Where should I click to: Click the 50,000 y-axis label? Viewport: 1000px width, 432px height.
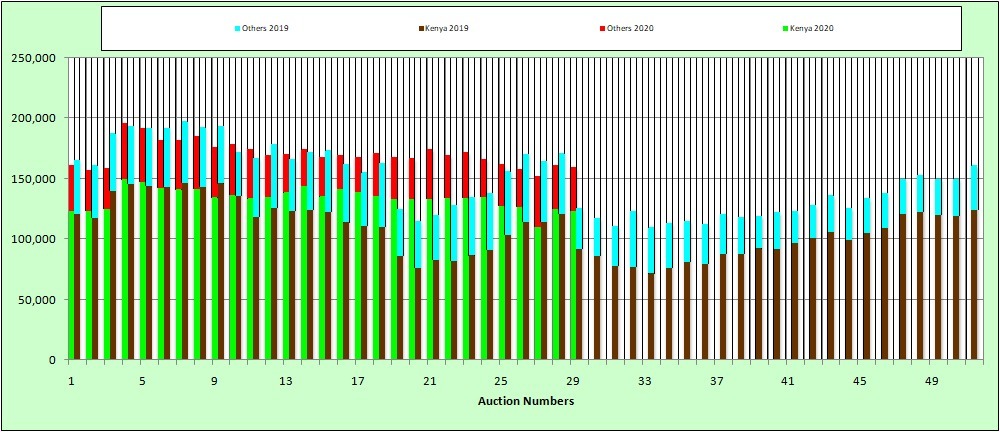click(38, 300)
